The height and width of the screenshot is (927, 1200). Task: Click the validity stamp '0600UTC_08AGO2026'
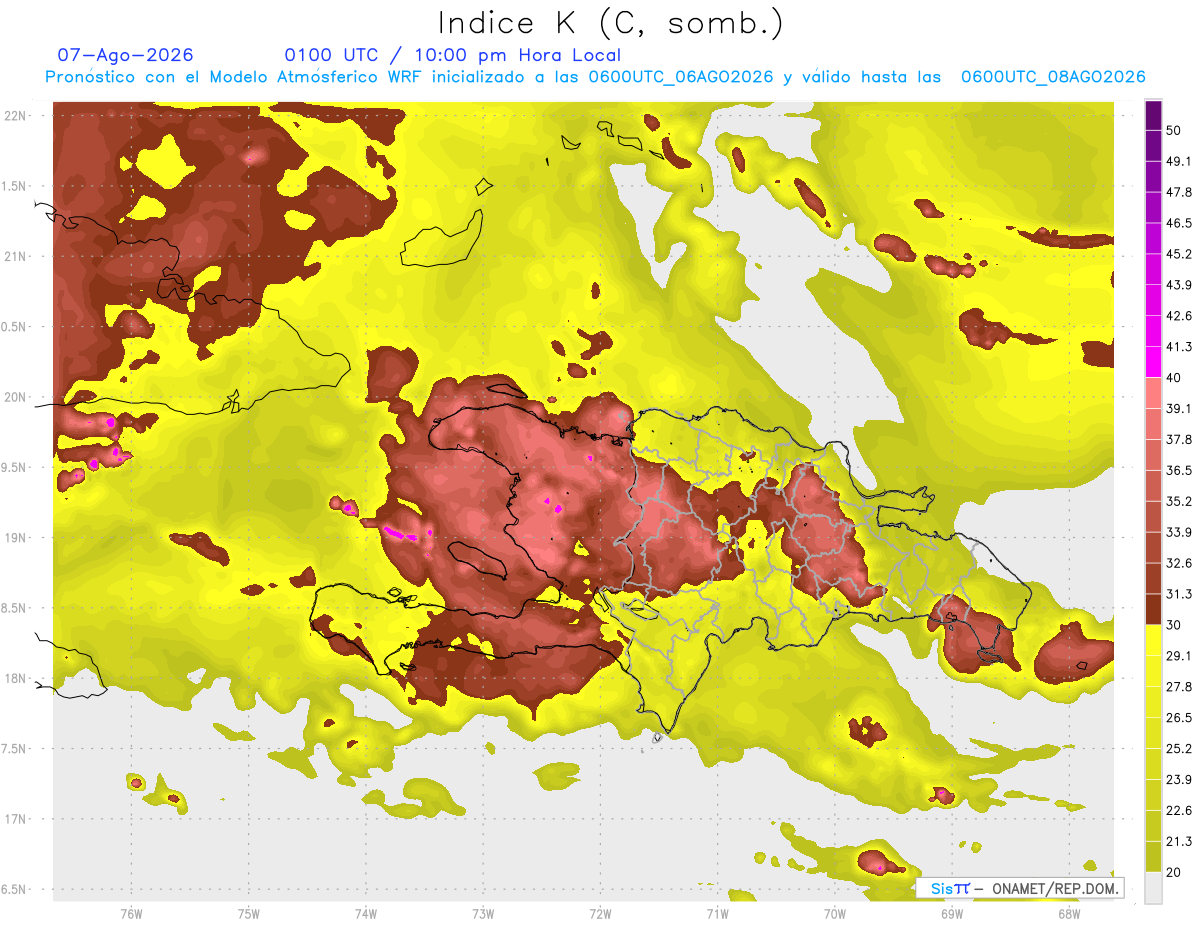[x=1053, y=77]
